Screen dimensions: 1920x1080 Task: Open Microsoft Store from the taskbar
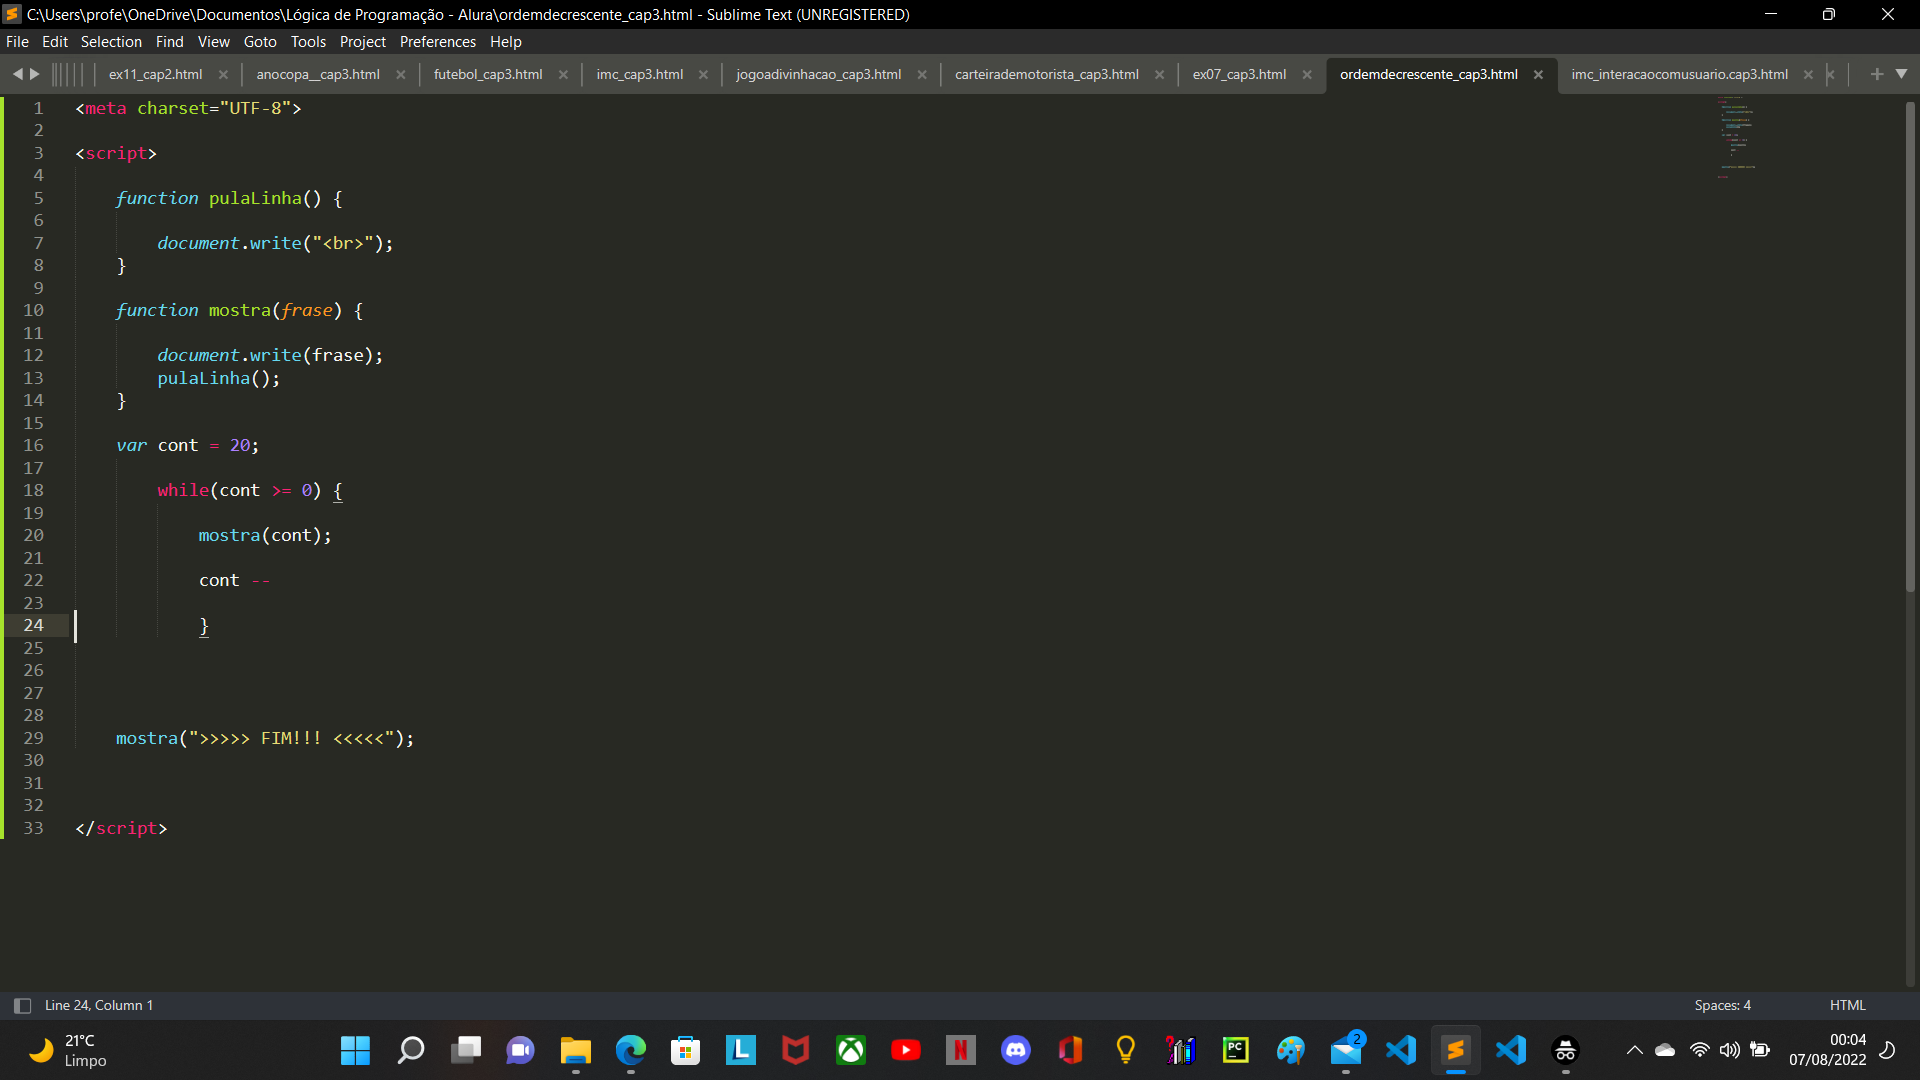(685, 1050)
